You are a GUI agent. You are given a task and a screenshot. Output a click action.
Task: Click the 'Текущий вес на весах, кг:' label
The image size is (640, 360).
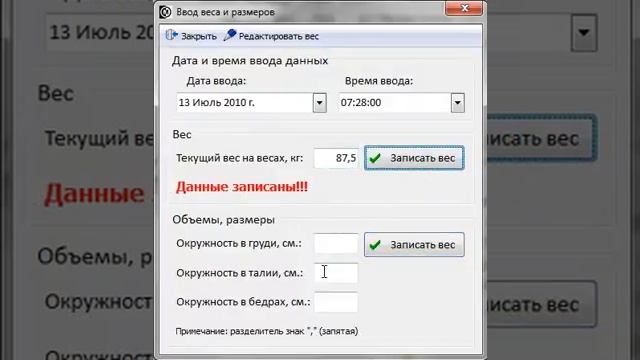pos(240,158)
